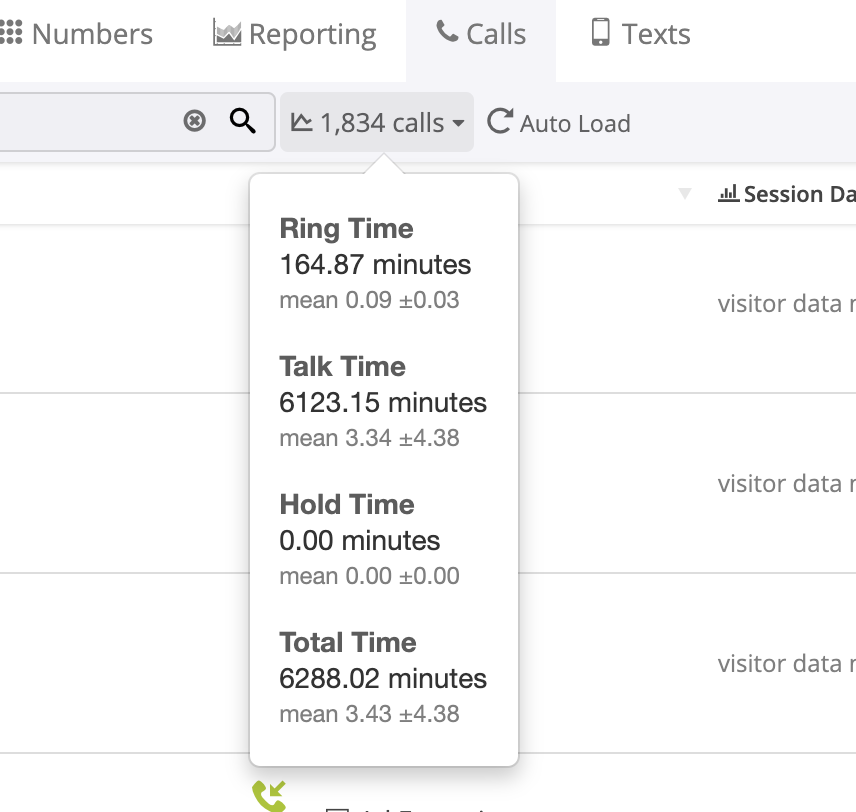Click the "1,834 calls" summary text
Screen dimensions: 856x812
pyautogui.click(x=382, y=123)
